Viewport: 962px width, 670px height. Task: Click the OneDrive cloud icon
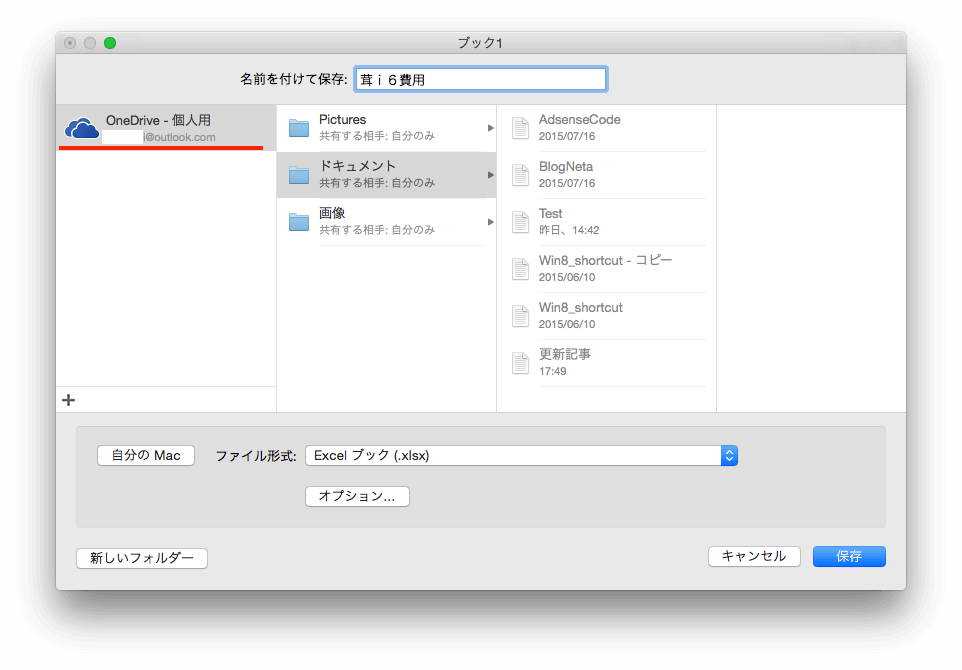pos(82,128)
